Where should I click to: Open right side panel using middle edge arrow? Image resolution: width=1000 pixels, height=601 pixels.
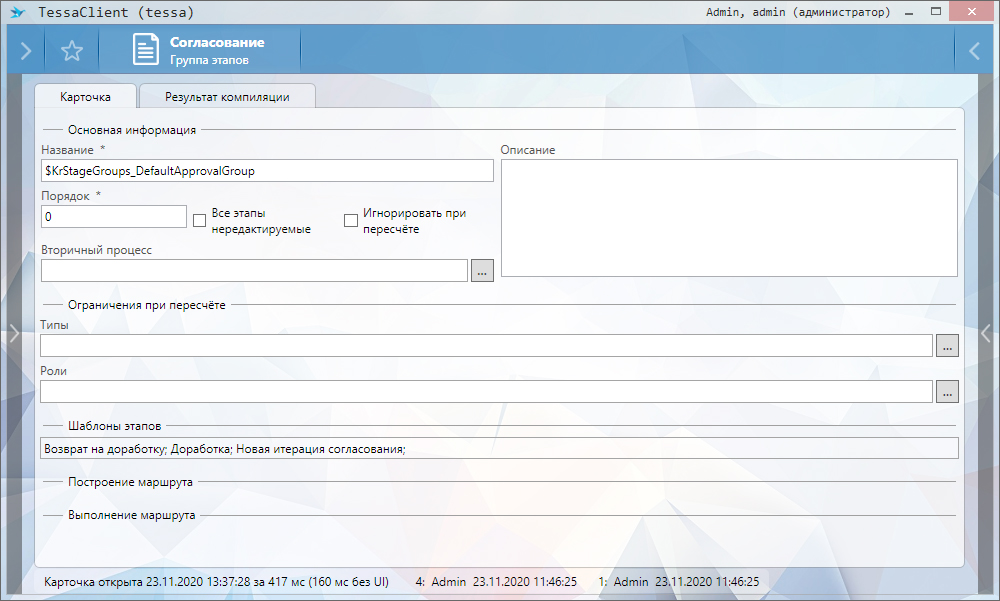986,334
